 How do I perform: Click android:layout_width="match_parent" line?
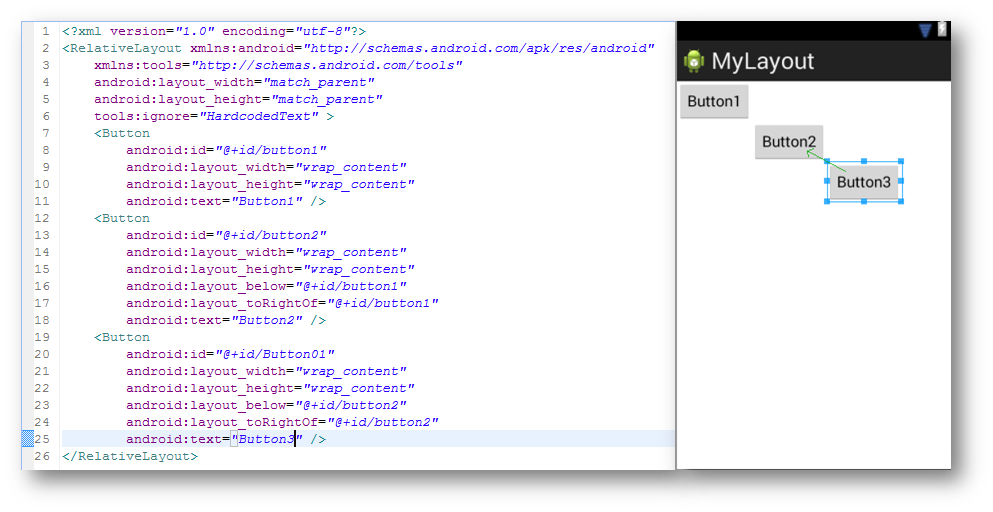pyautogui.click(x=234, y=82)
